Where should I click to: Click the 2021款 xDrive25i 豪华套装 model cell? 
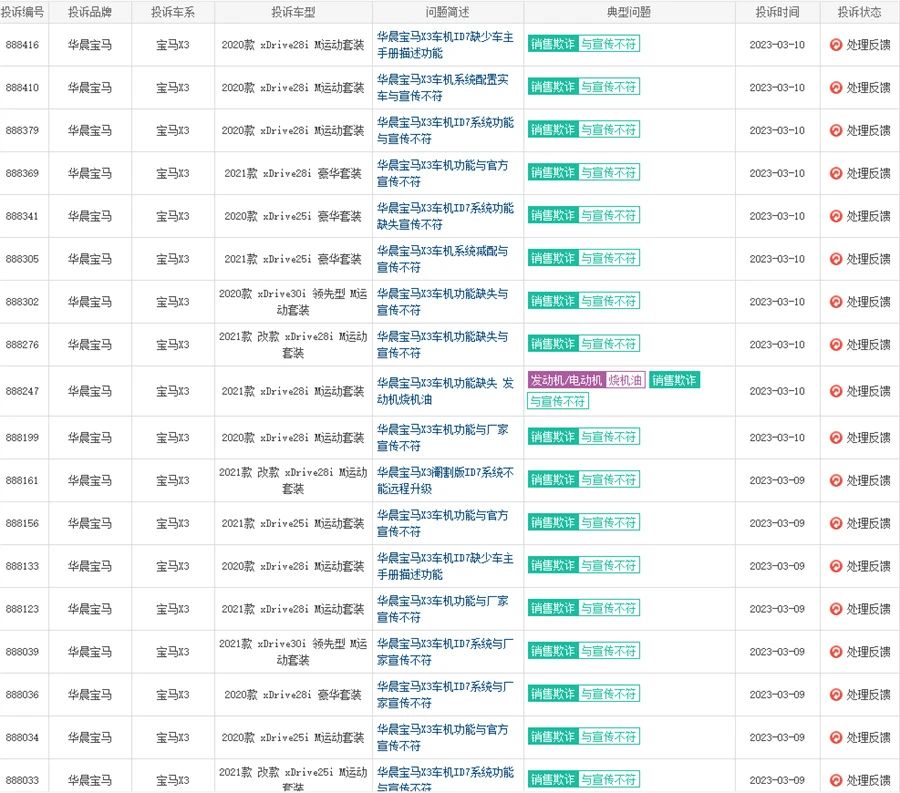pyautogui.click(x=293, y=259)
